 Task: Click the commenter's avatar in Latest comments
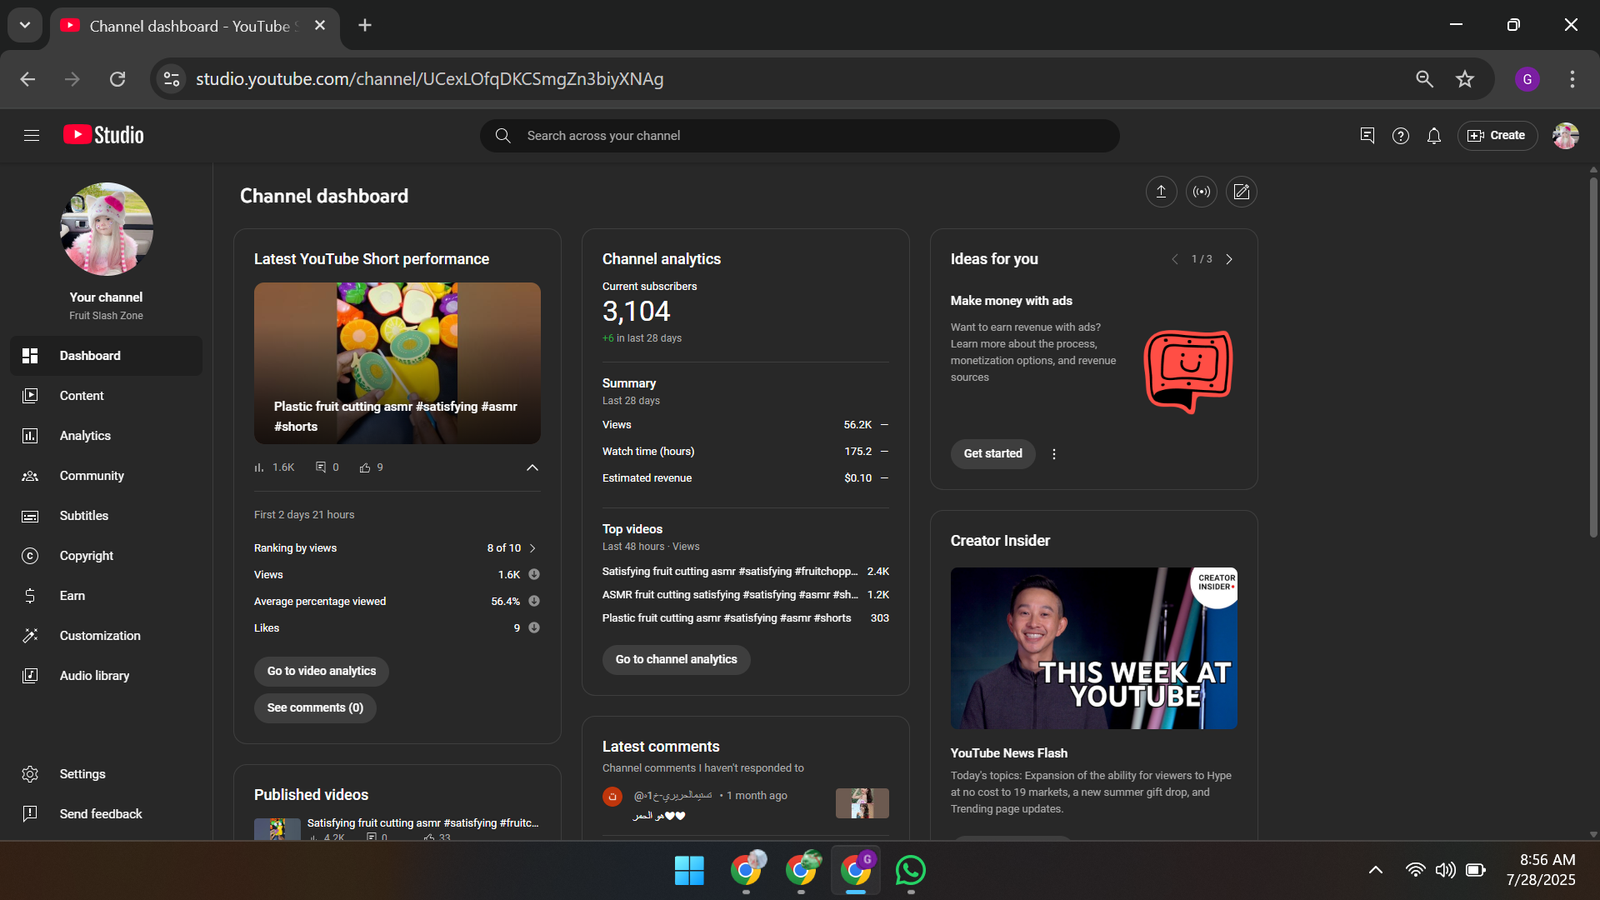(x=613, y=797)
